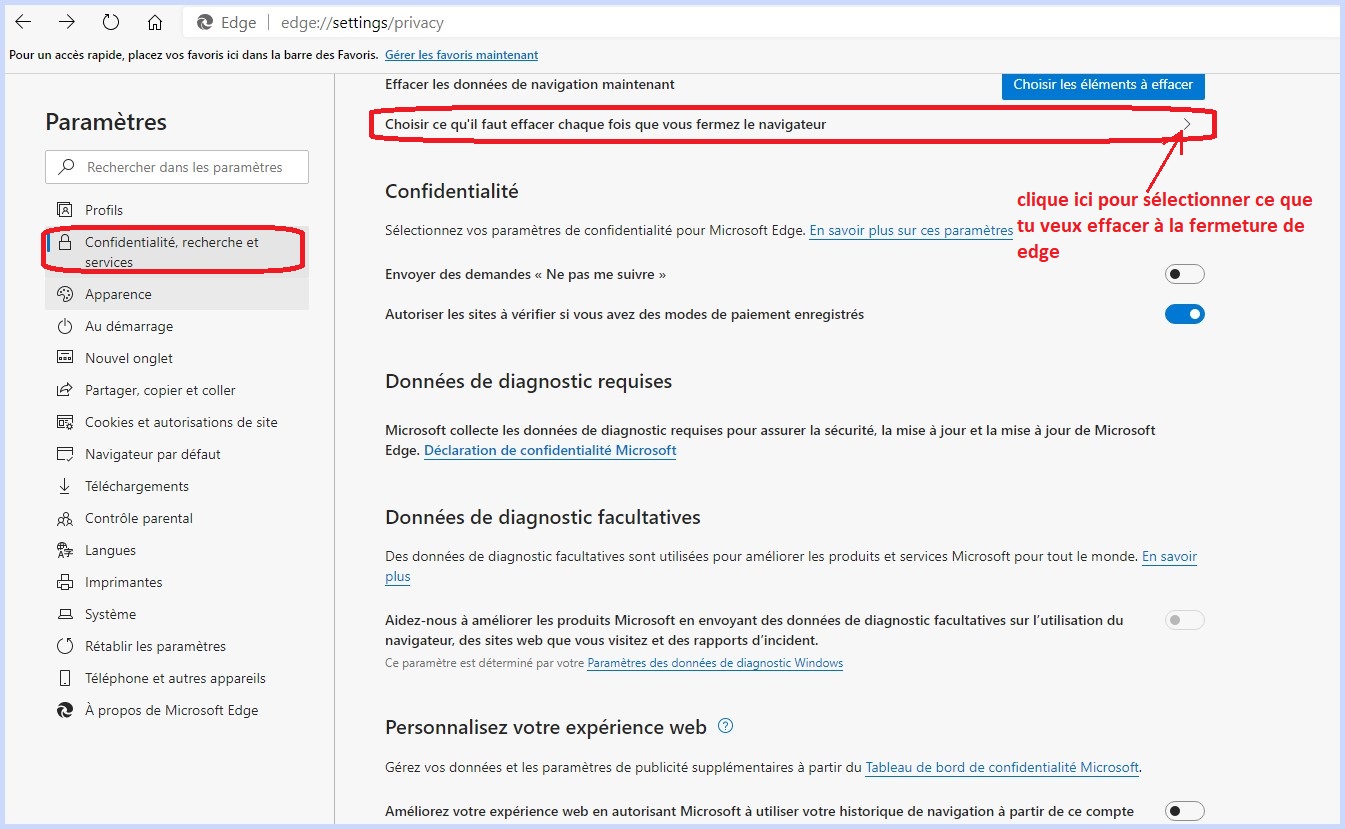1345x829 pixels.
Task: Reload the page with the refresh icon
Action: point(111,22)
